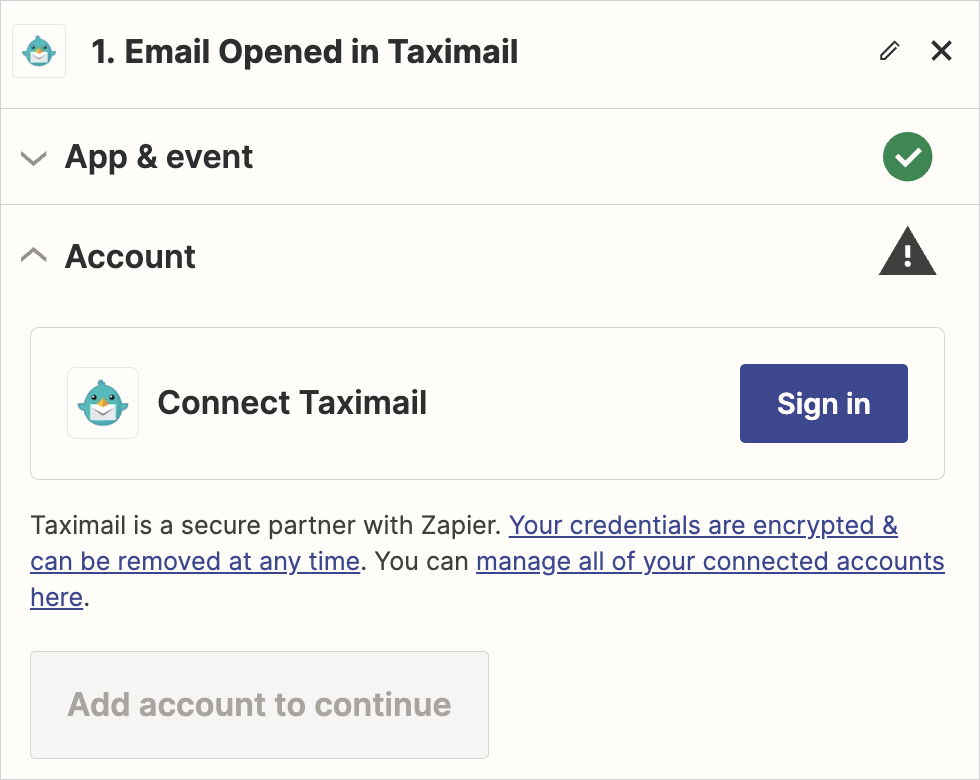The height and width of the screenshot is (780, 980).
Task: Click the pencil icon to rename step
Action: coord(889,51)
